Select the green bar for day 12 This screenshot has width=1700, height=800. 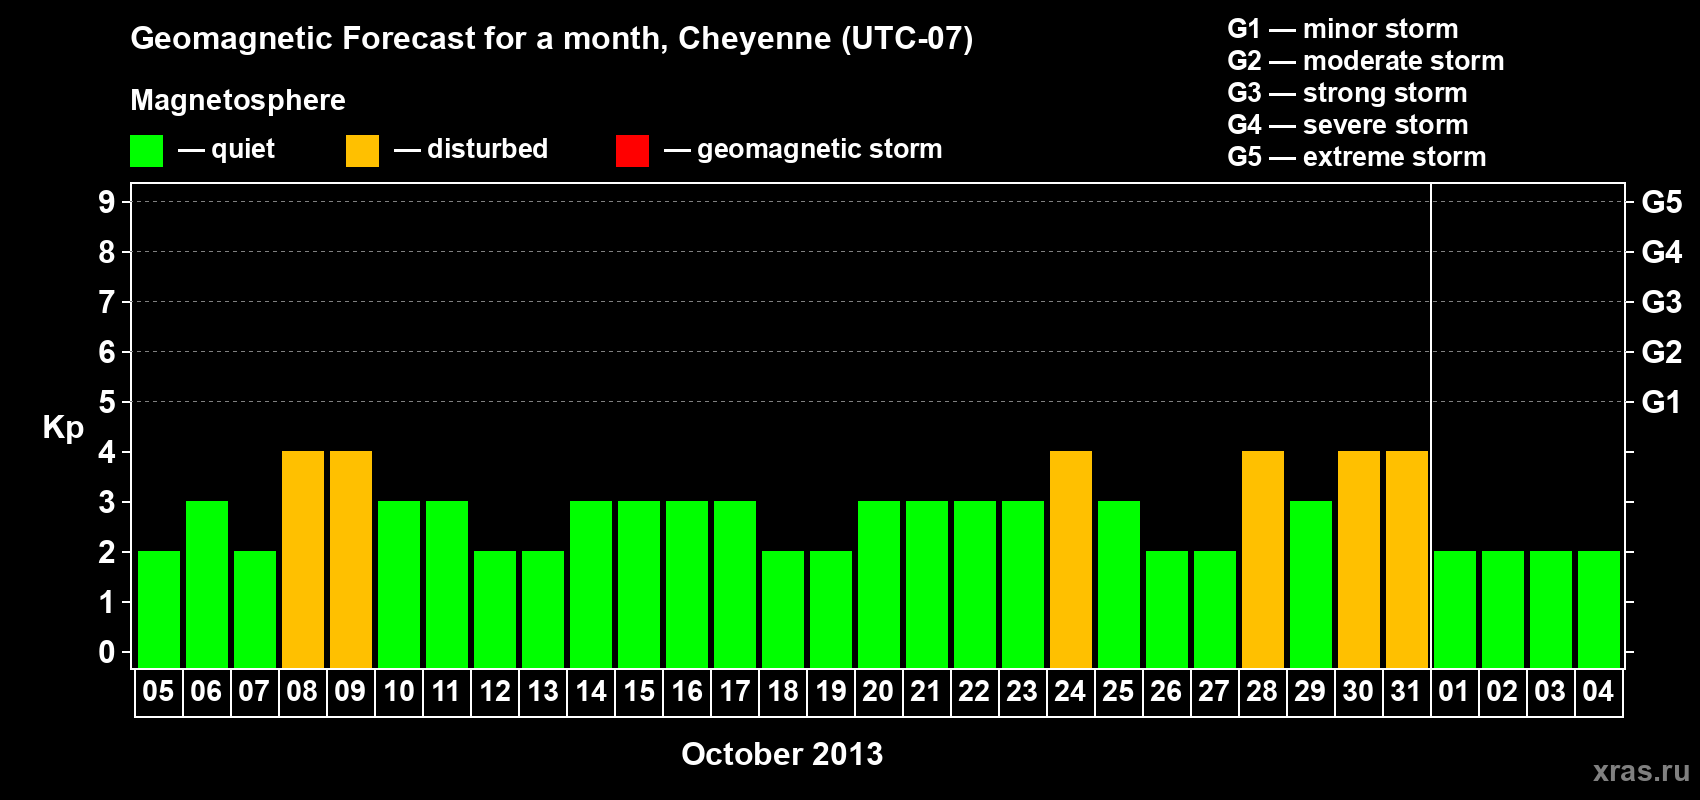click(x=495, y=609)
